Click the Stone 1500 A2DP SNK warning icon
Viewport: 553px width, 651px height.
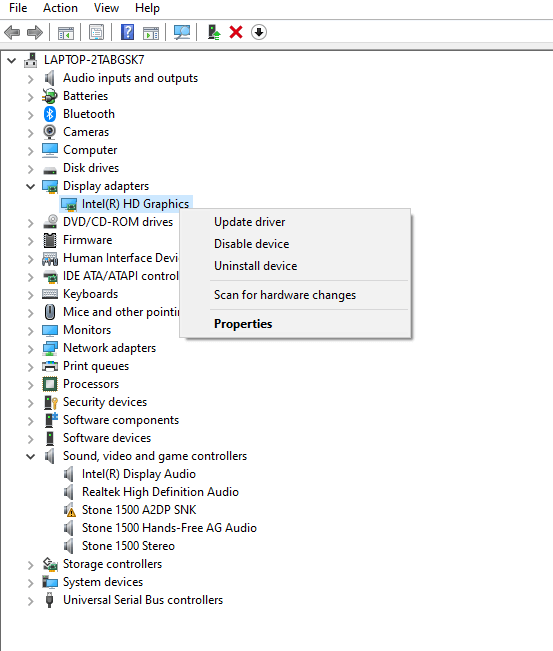69,510
